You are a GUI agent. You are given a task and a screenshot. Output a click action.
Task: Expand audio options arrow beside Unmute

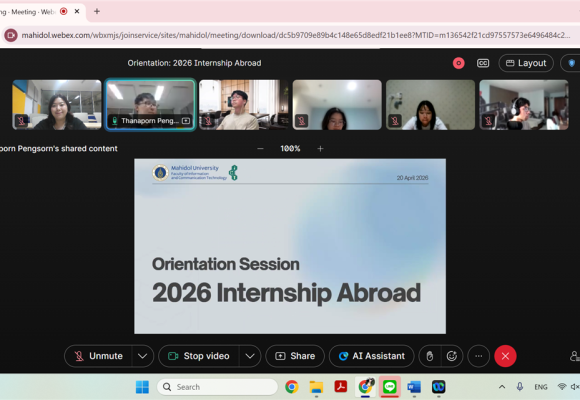[142, 356]
